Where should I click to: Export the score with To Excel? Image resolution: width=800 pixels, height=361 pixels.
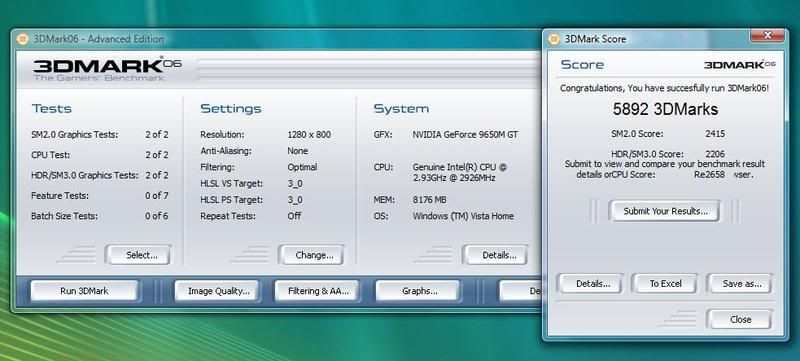point(664,283)
